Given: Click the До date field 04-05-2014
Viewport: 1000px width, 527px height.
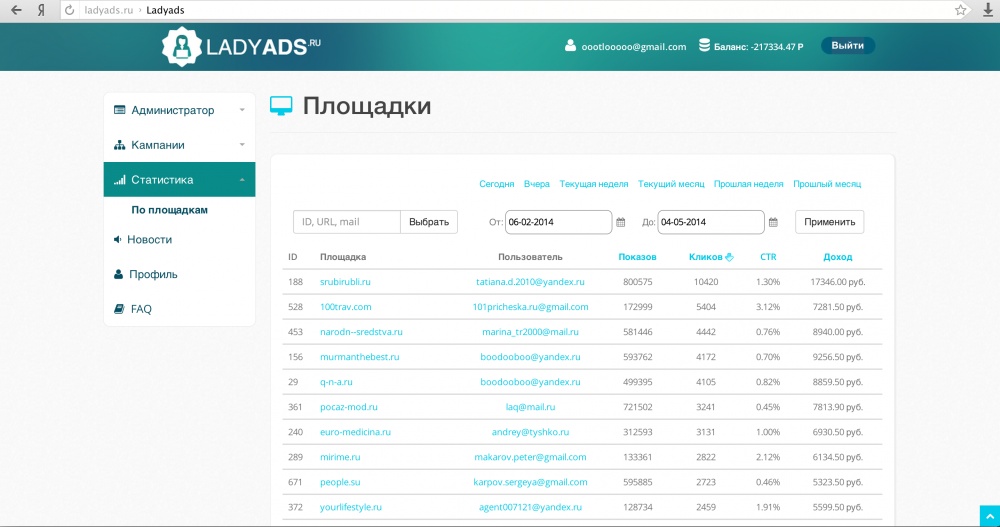Looking at the screenshot, I should click(710, 222).
